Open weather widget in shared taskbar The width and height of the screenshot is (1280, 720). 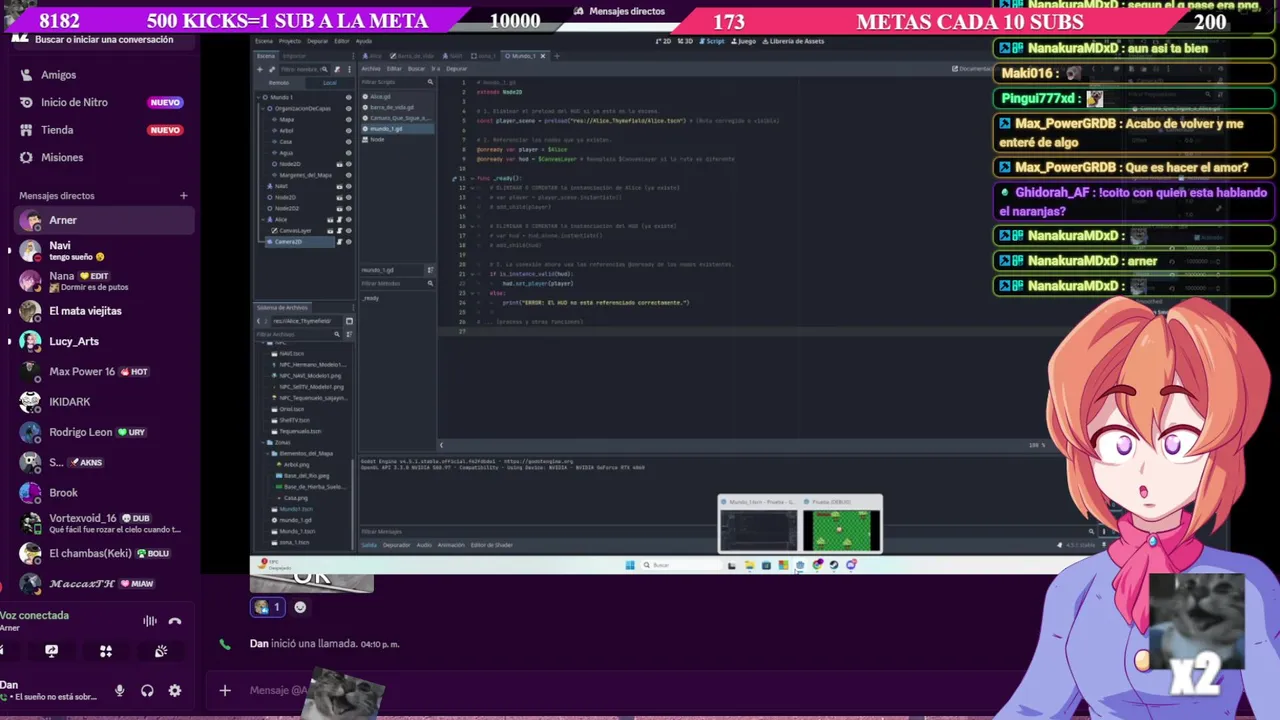pyautogui.click(x=275, y=565)
